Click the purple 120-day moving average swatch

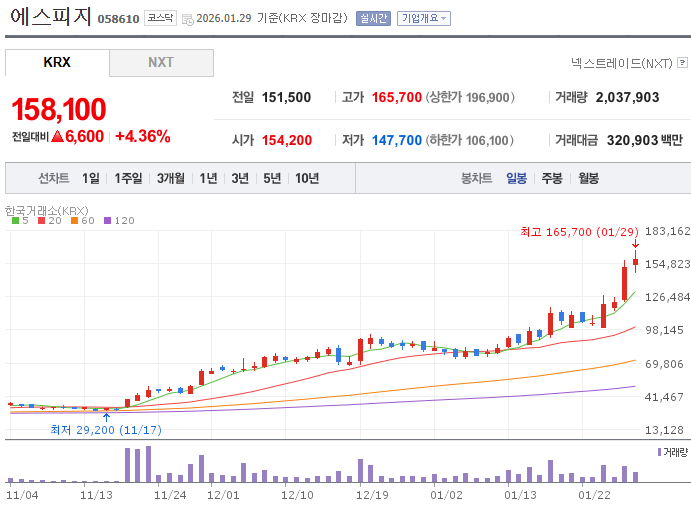[x=108, y=220]
